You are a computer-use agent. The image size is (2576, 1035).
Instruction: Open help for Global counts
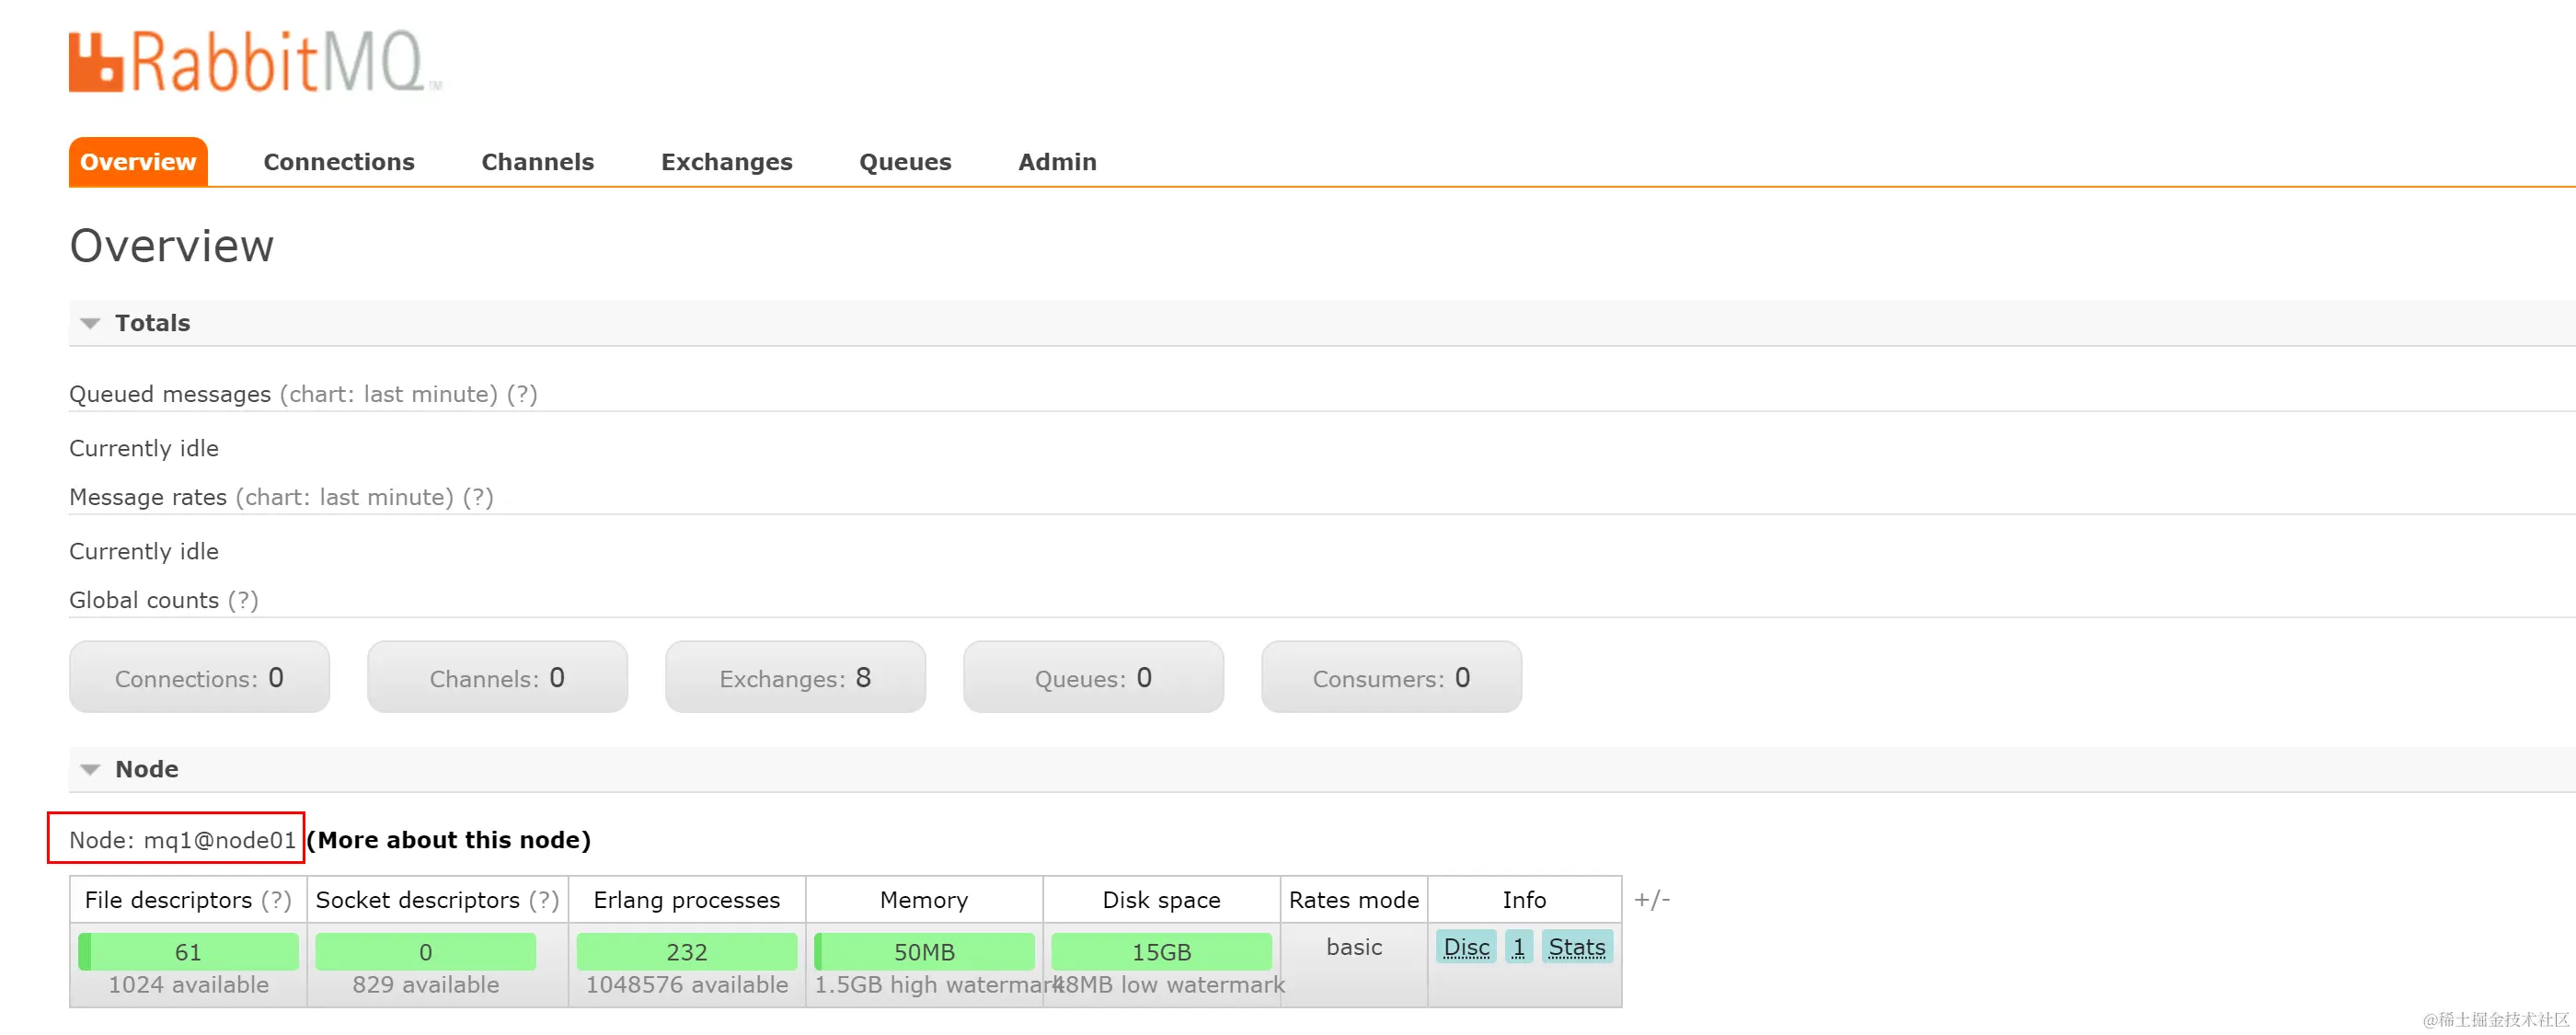[242, 601]
